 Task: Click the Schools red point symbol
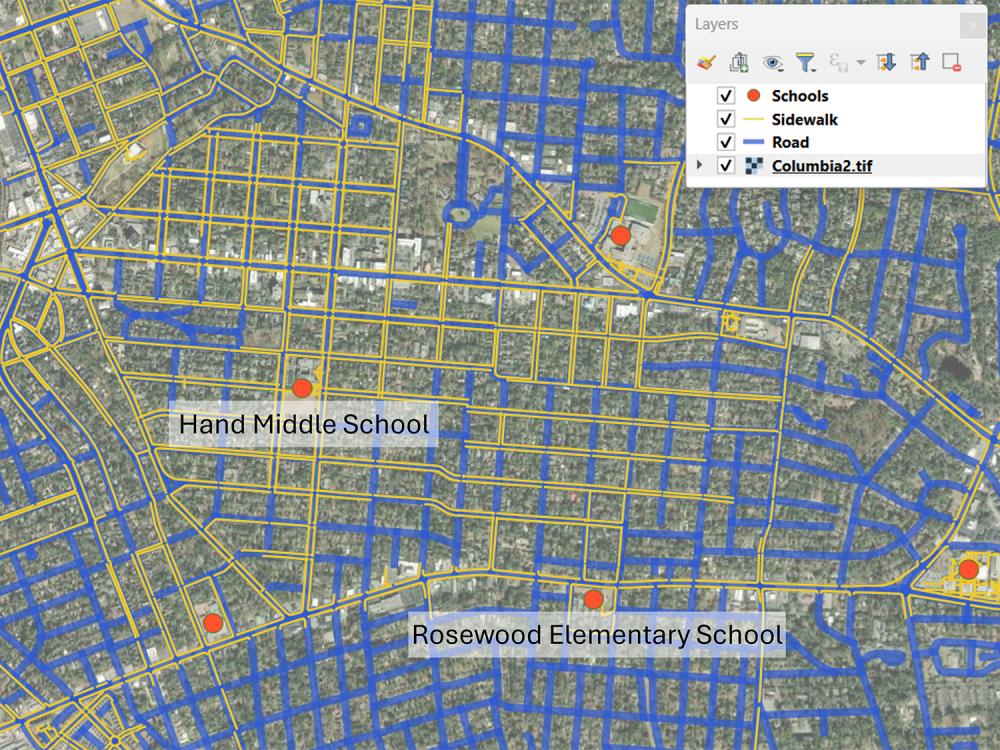click(x=754, y=95)
